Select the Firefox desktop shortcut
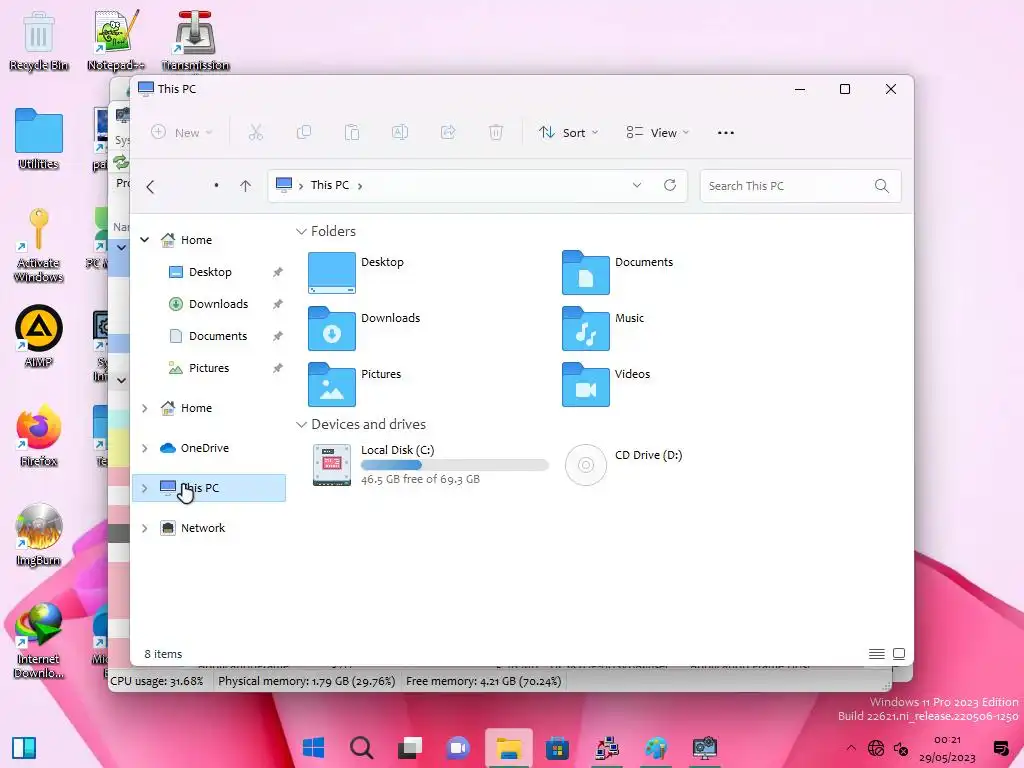 [x=39, y=436]
